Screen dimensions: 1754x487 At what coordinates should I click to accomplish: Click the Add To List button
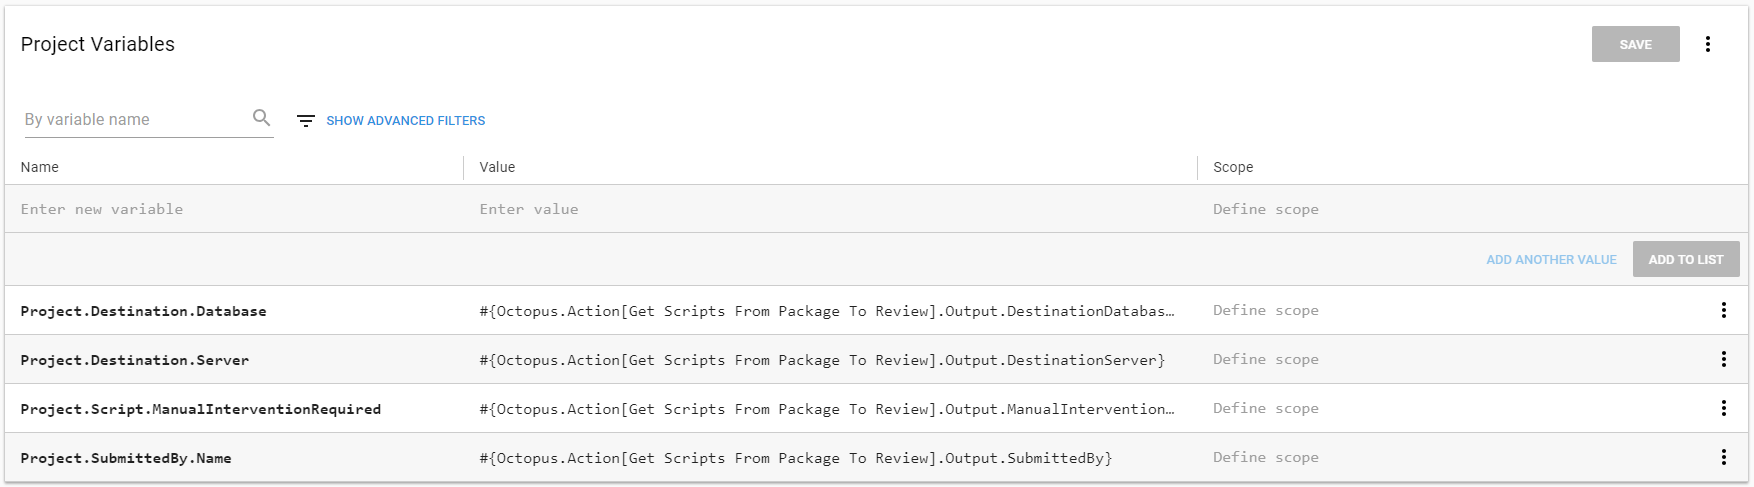(1685, 259)
